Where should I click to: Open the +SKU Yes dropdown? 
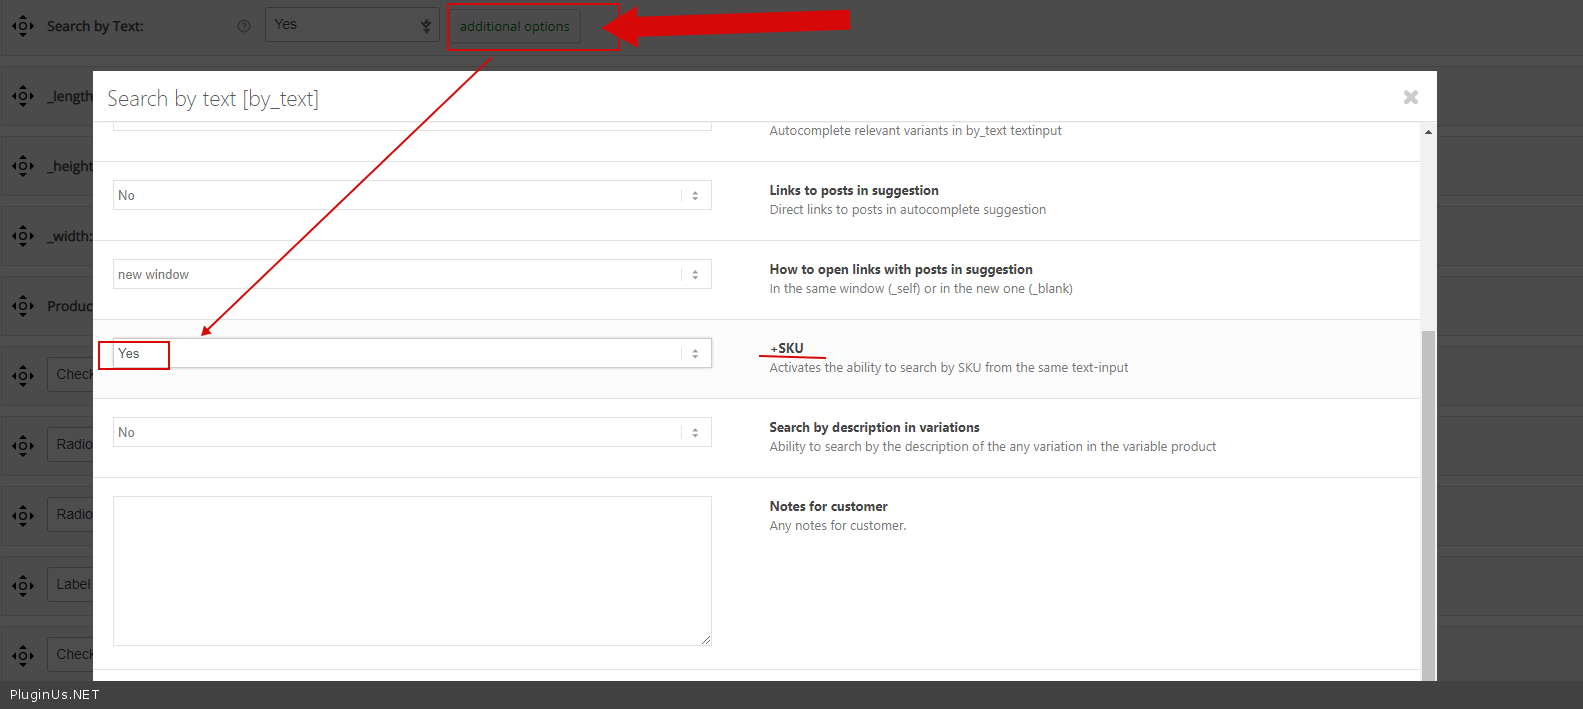[x=411, y=353]
